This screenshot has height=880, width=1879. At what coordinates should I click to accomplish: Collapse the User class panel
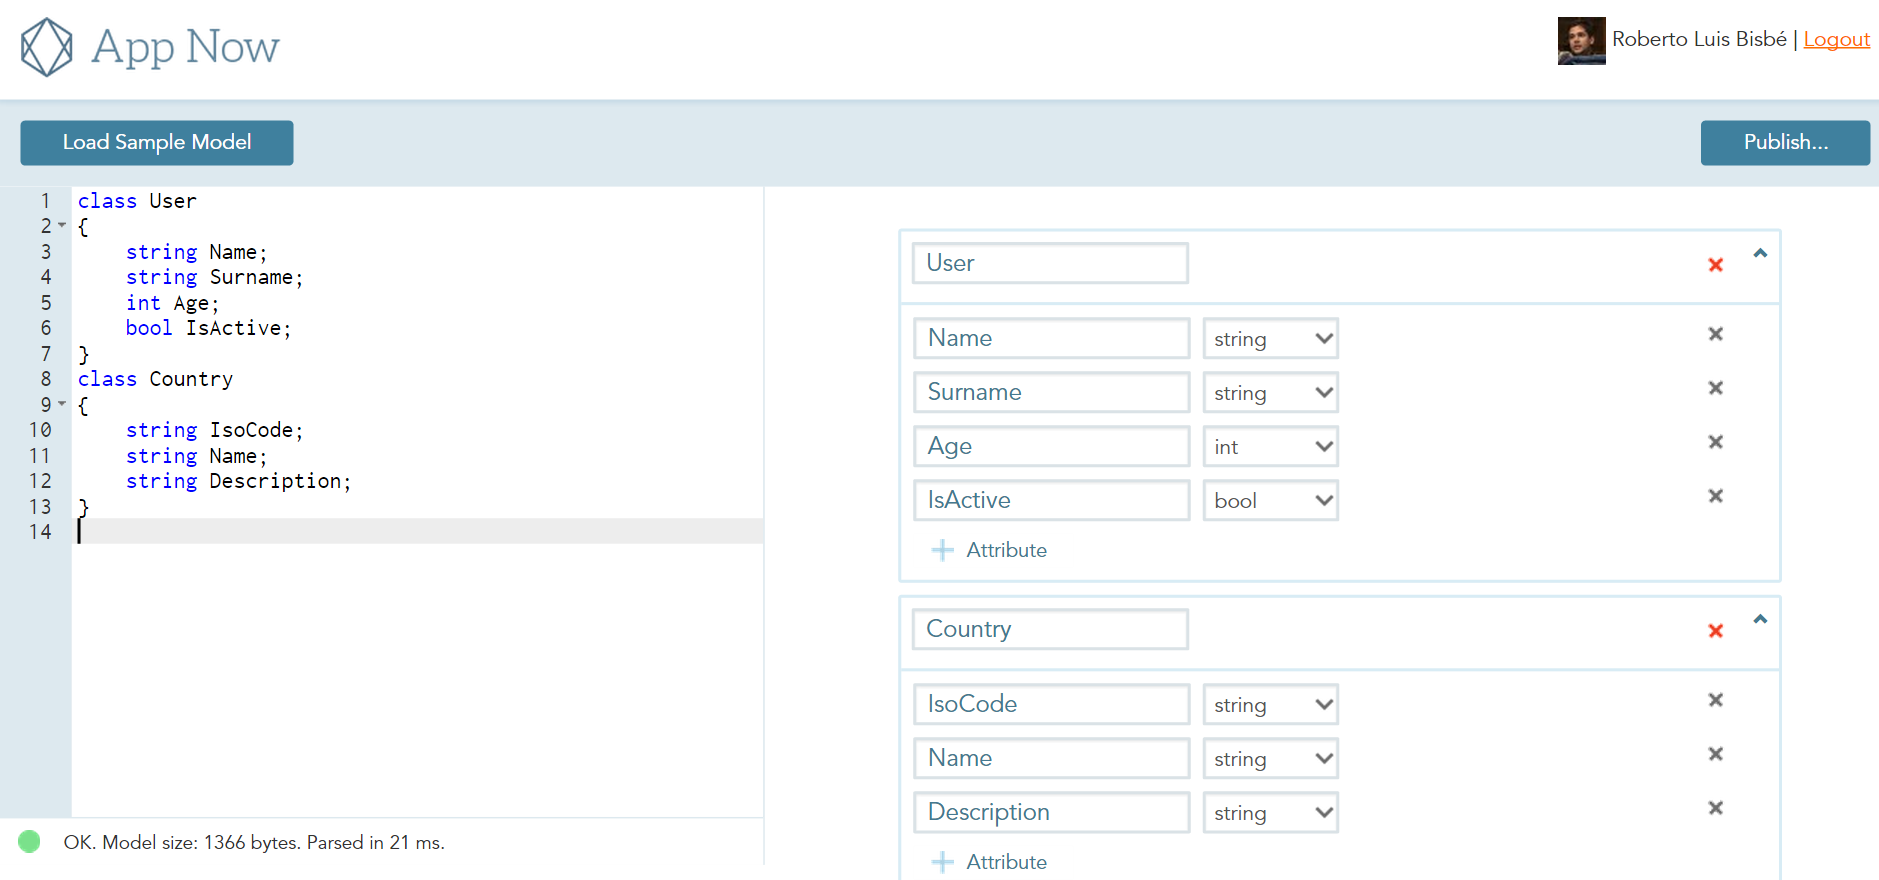[1760, 254]
